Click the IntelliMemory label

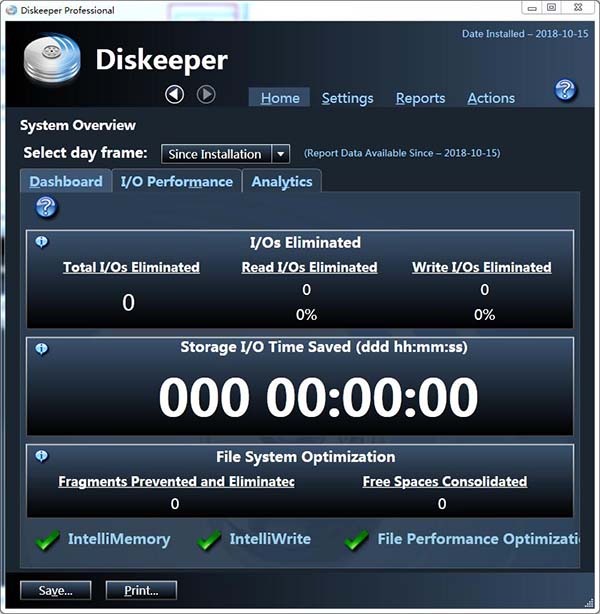pos(119,539)
